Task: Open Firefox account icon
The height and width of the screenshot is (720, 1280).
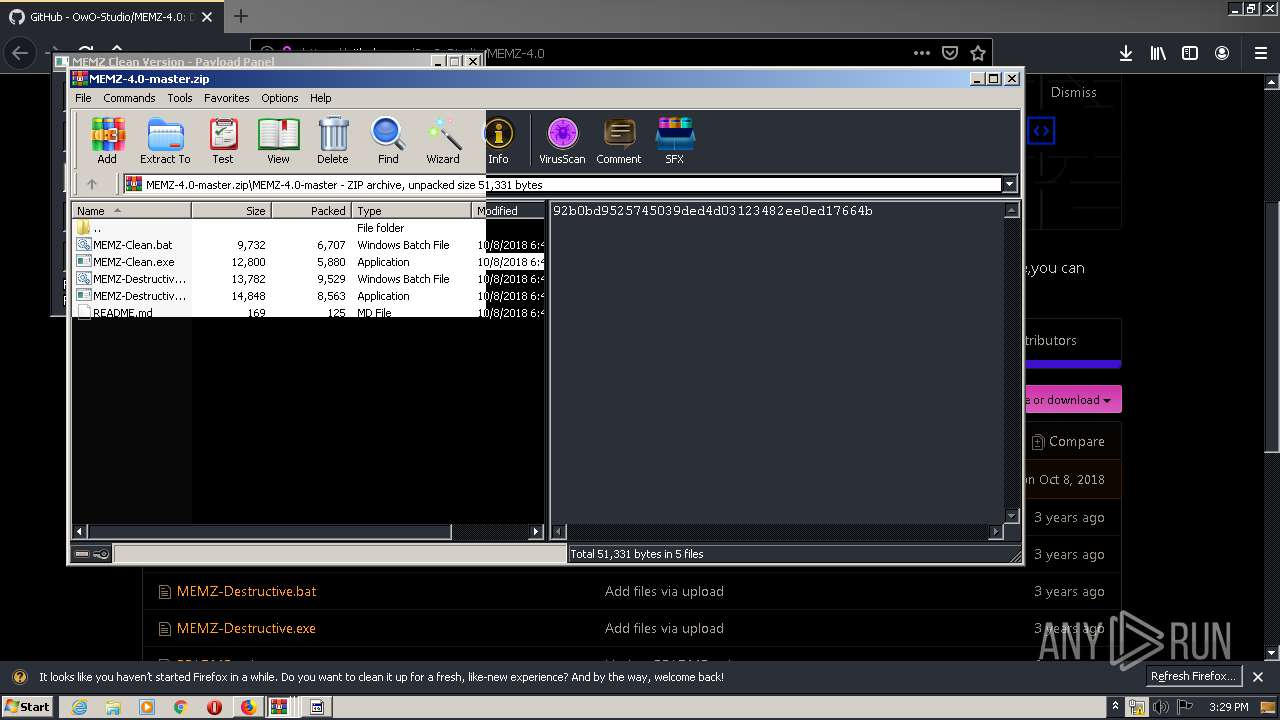Action: [1222, 53]
